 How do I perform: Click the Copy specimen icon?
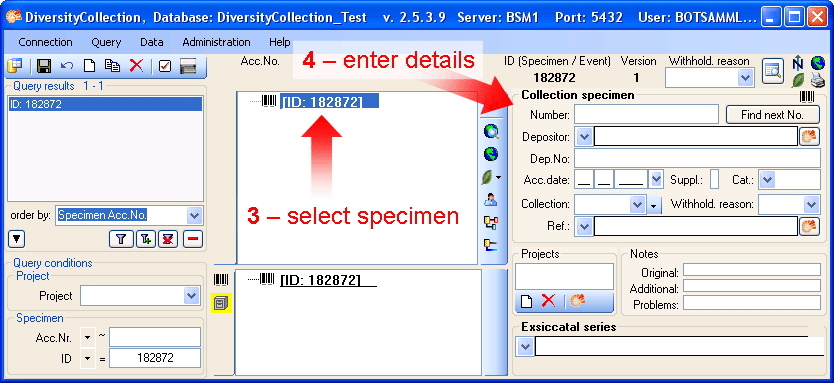pyautogui.click(x=112, y=66)
